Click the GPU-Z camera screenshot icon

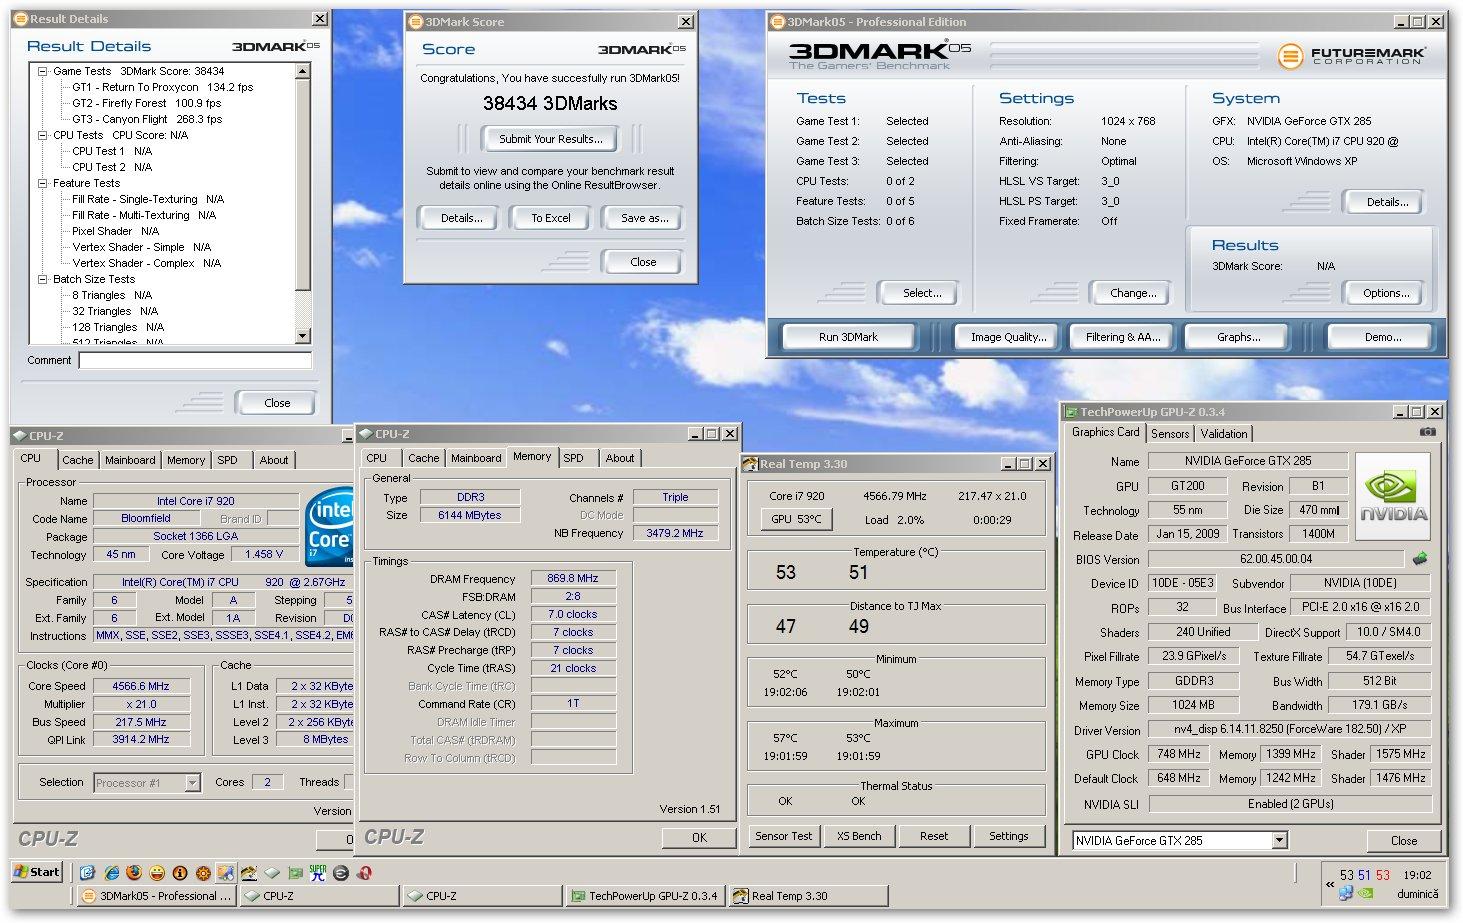point(1428,433)
